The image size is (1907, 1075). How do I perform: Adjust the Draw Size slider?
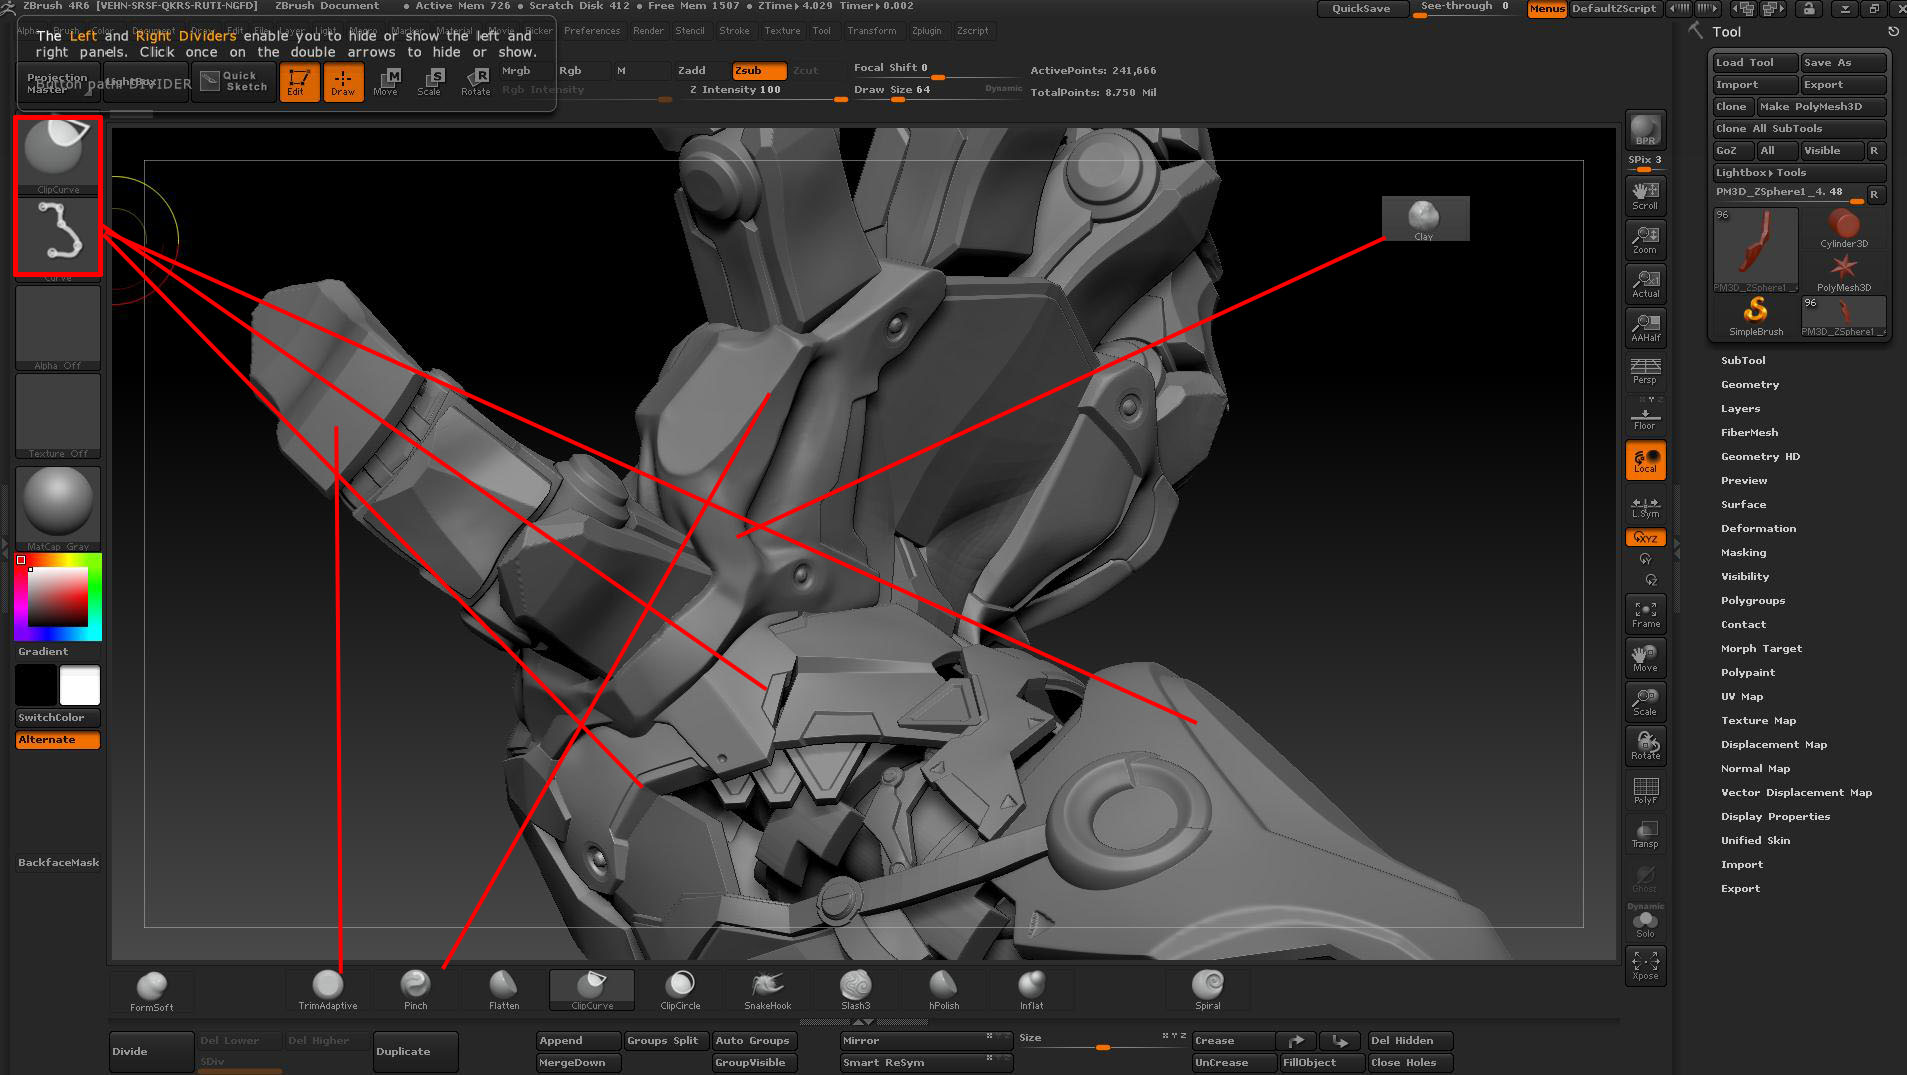937,91
